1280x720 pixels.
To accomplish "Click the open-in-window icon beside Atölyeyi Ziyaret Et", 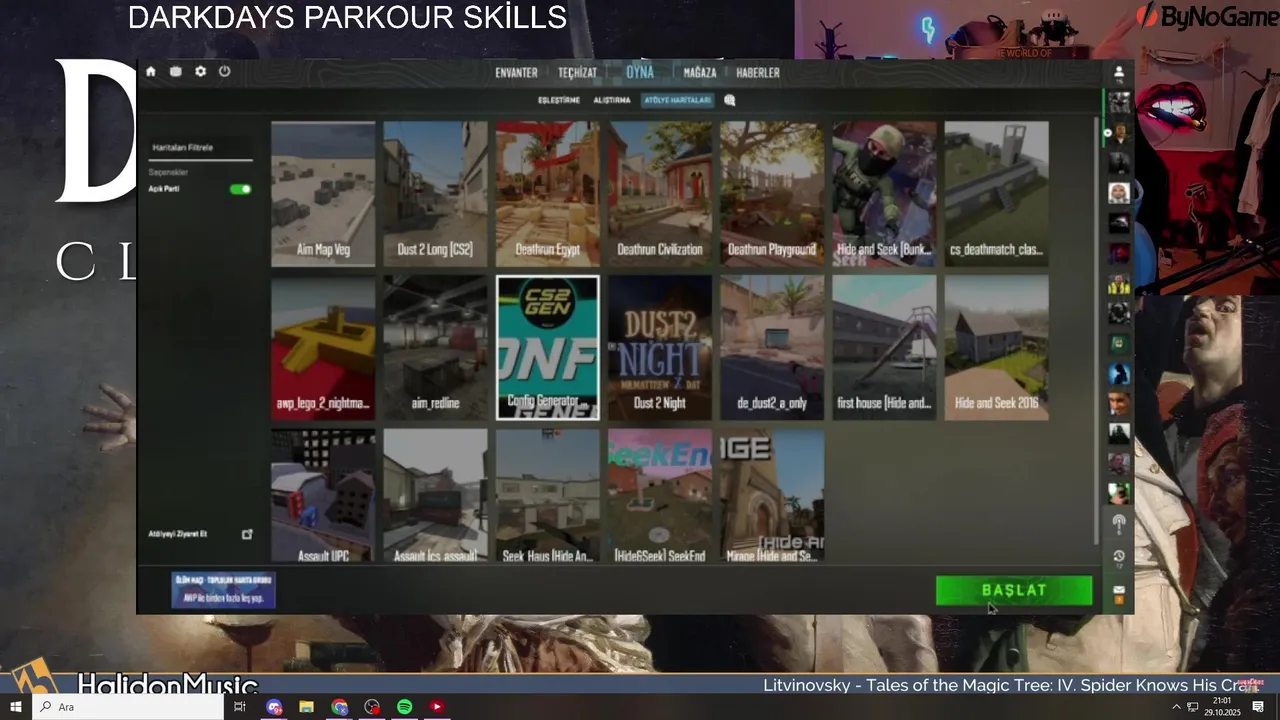I will tap(247, 534).
